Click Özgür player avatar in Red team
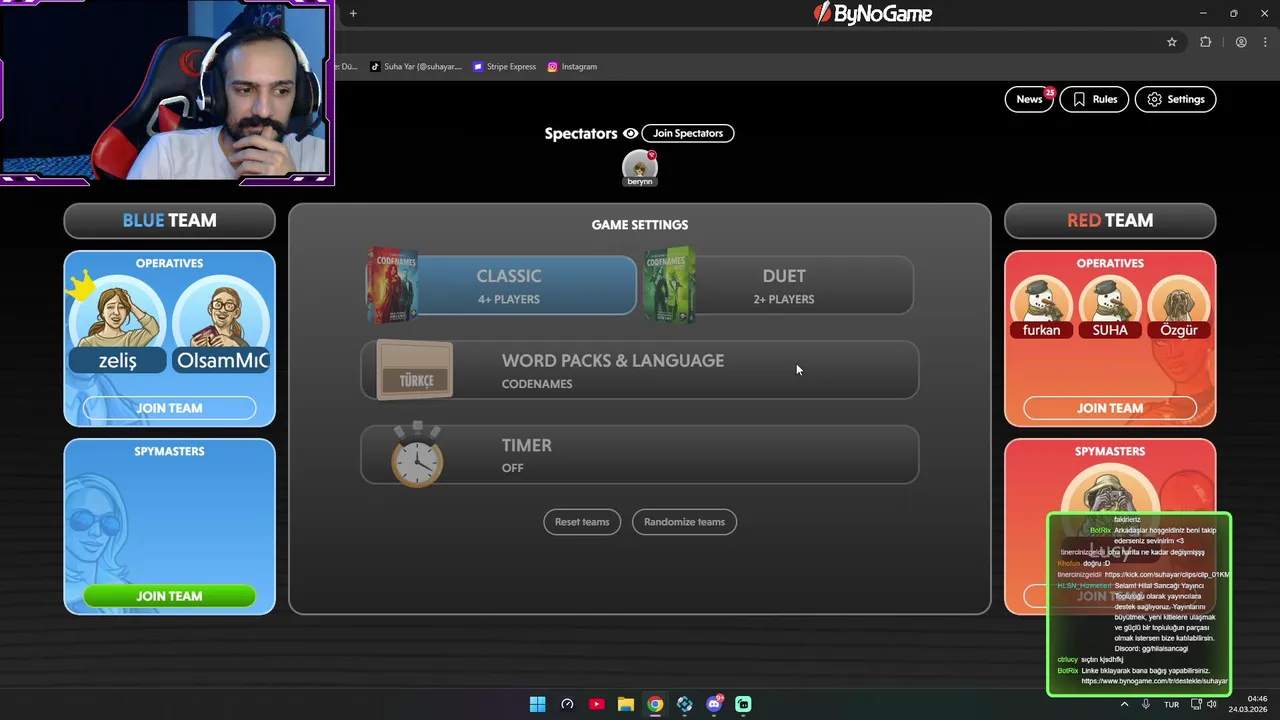The image size is (1280, 720). point(1179,307)
